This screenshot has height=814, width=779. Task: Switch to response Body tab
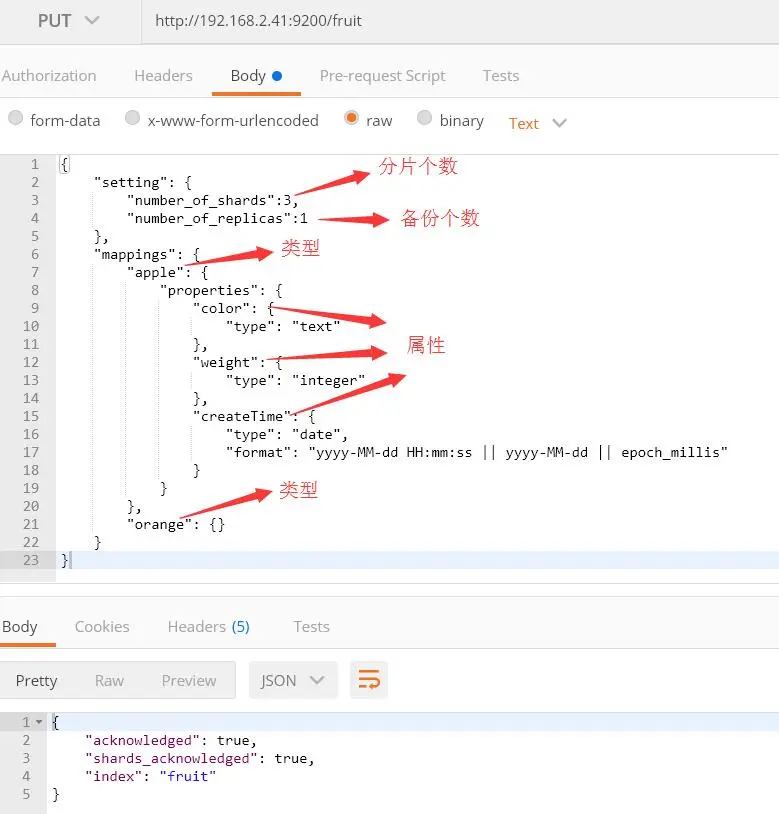click(20, 627)
